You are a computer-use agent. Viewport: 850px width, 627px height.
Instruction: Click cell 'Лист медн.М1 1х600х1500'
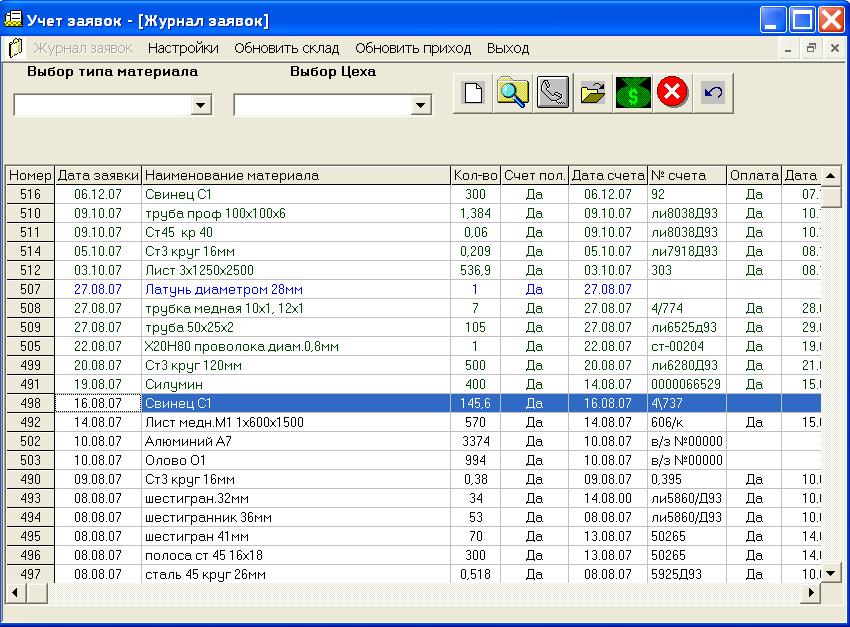[x=296, y=422]
